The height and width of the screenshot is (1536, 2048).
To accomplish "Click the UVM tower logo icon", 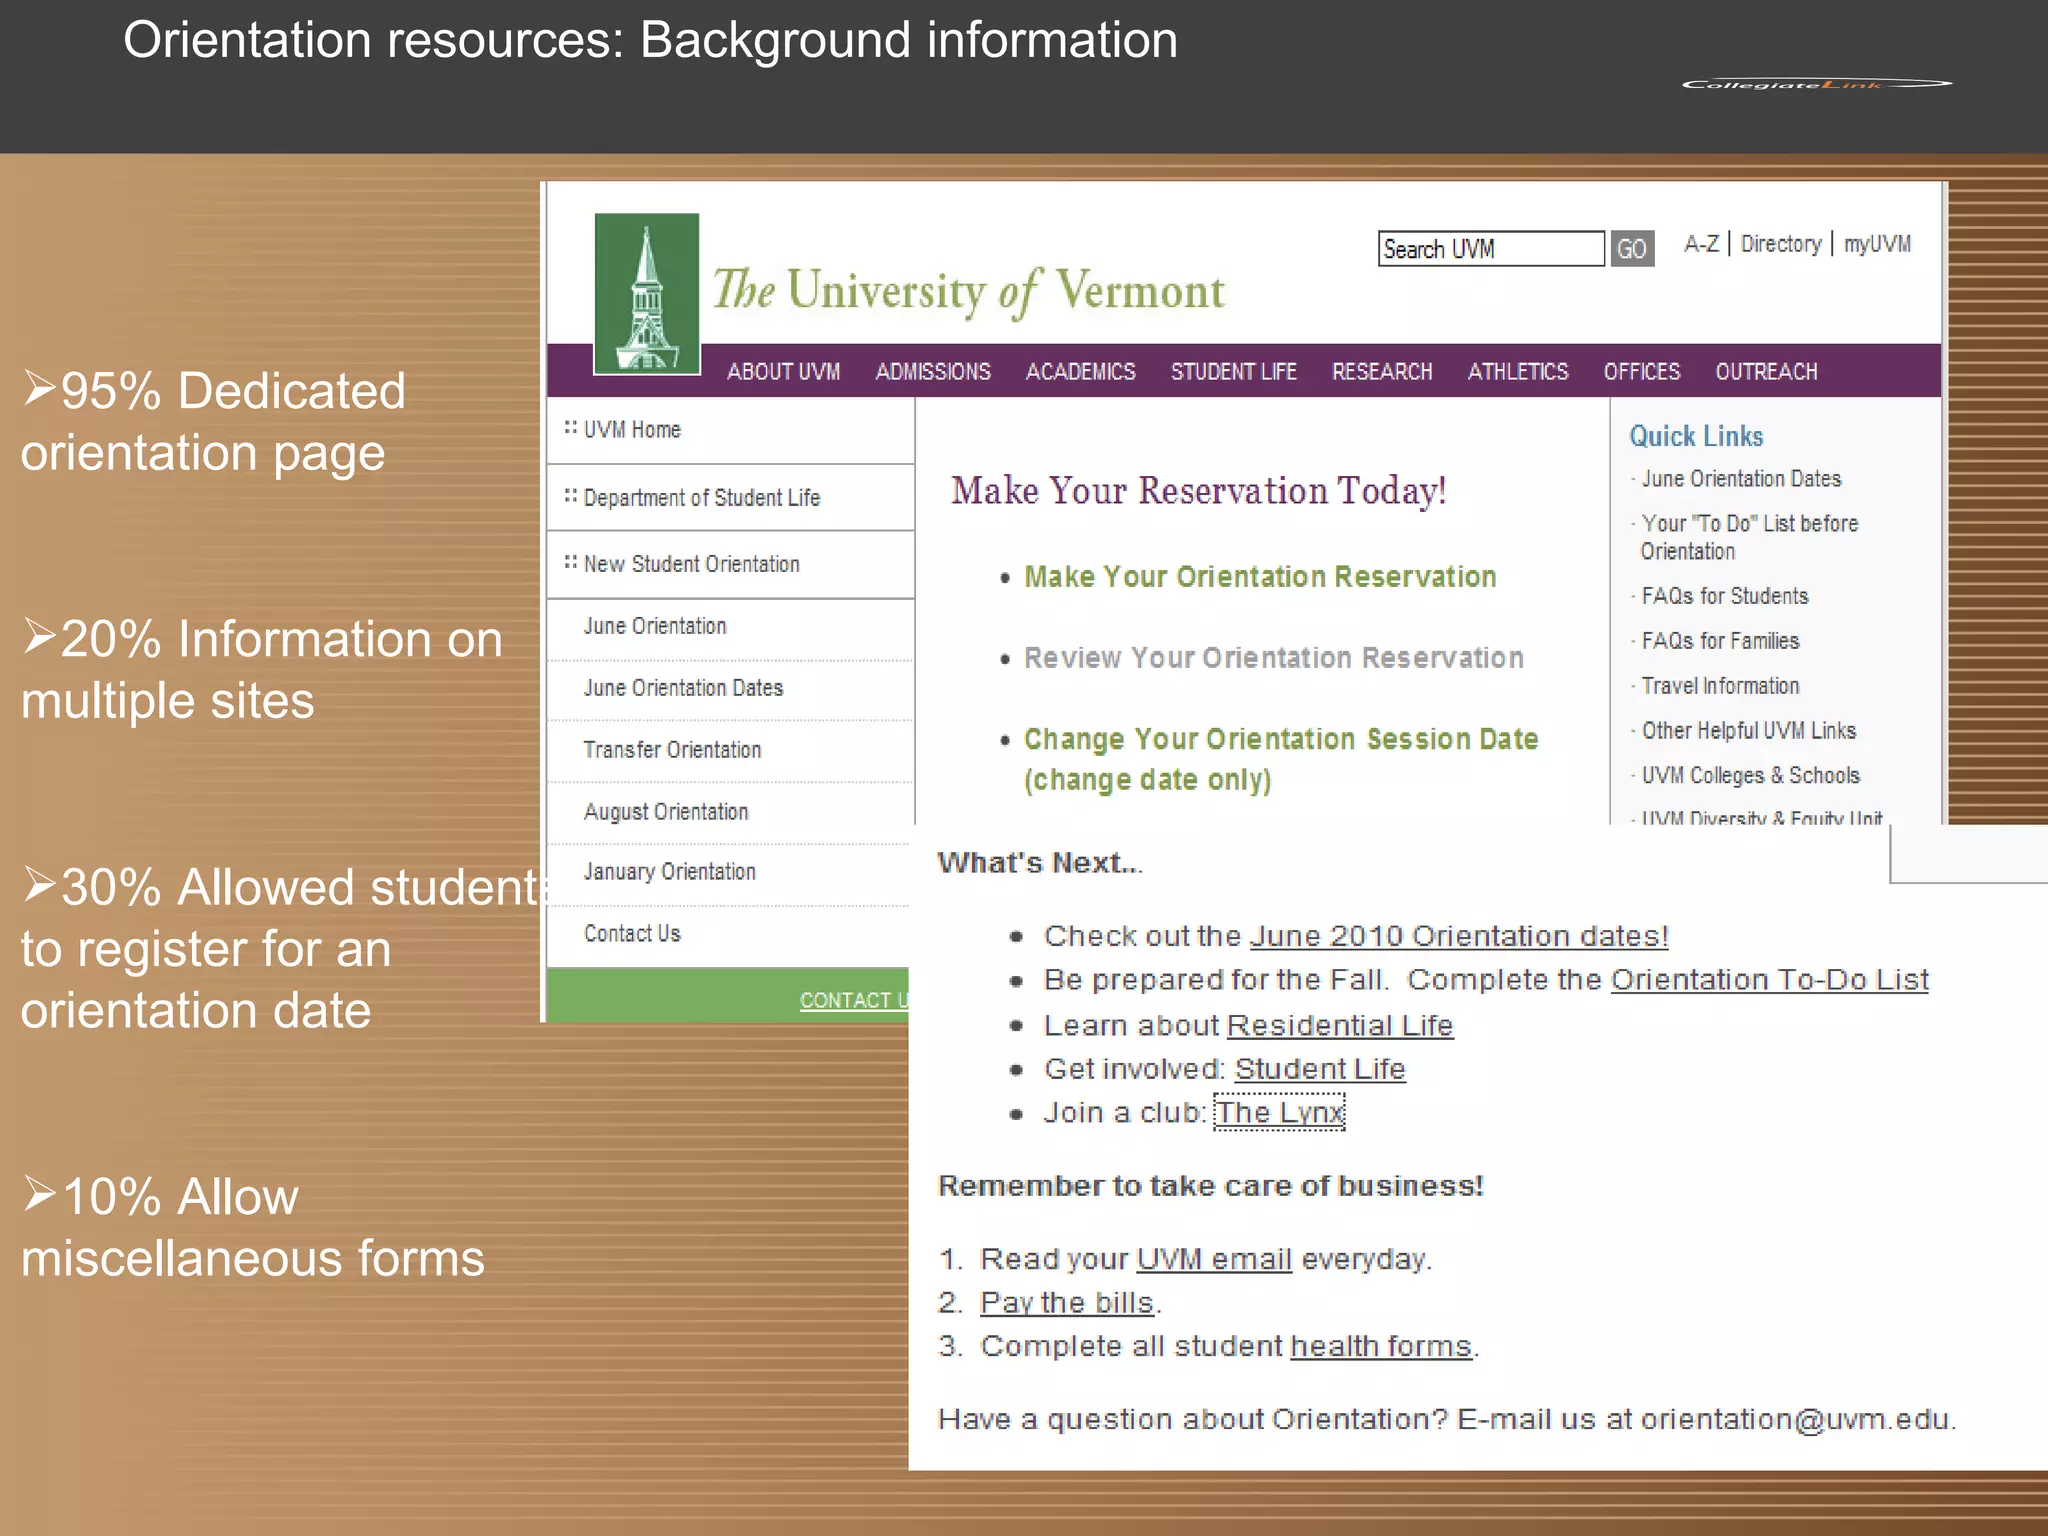I will click(x=647, y=294).
